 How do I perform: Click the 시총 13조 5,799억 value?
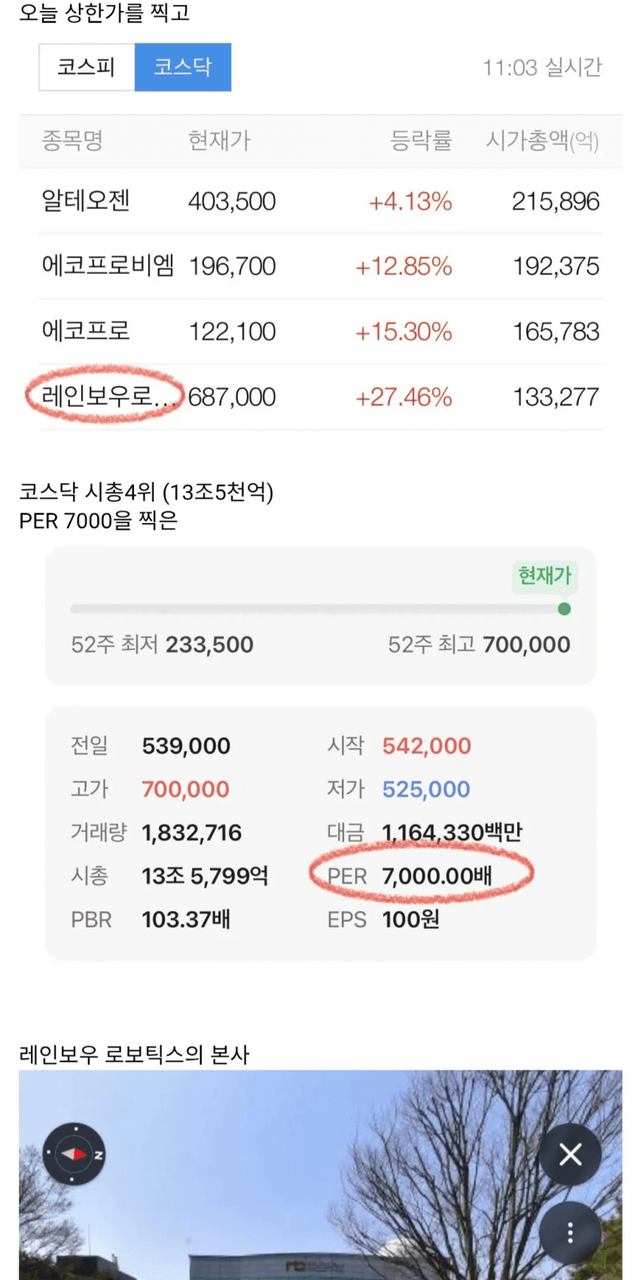(x=204, y=876)
